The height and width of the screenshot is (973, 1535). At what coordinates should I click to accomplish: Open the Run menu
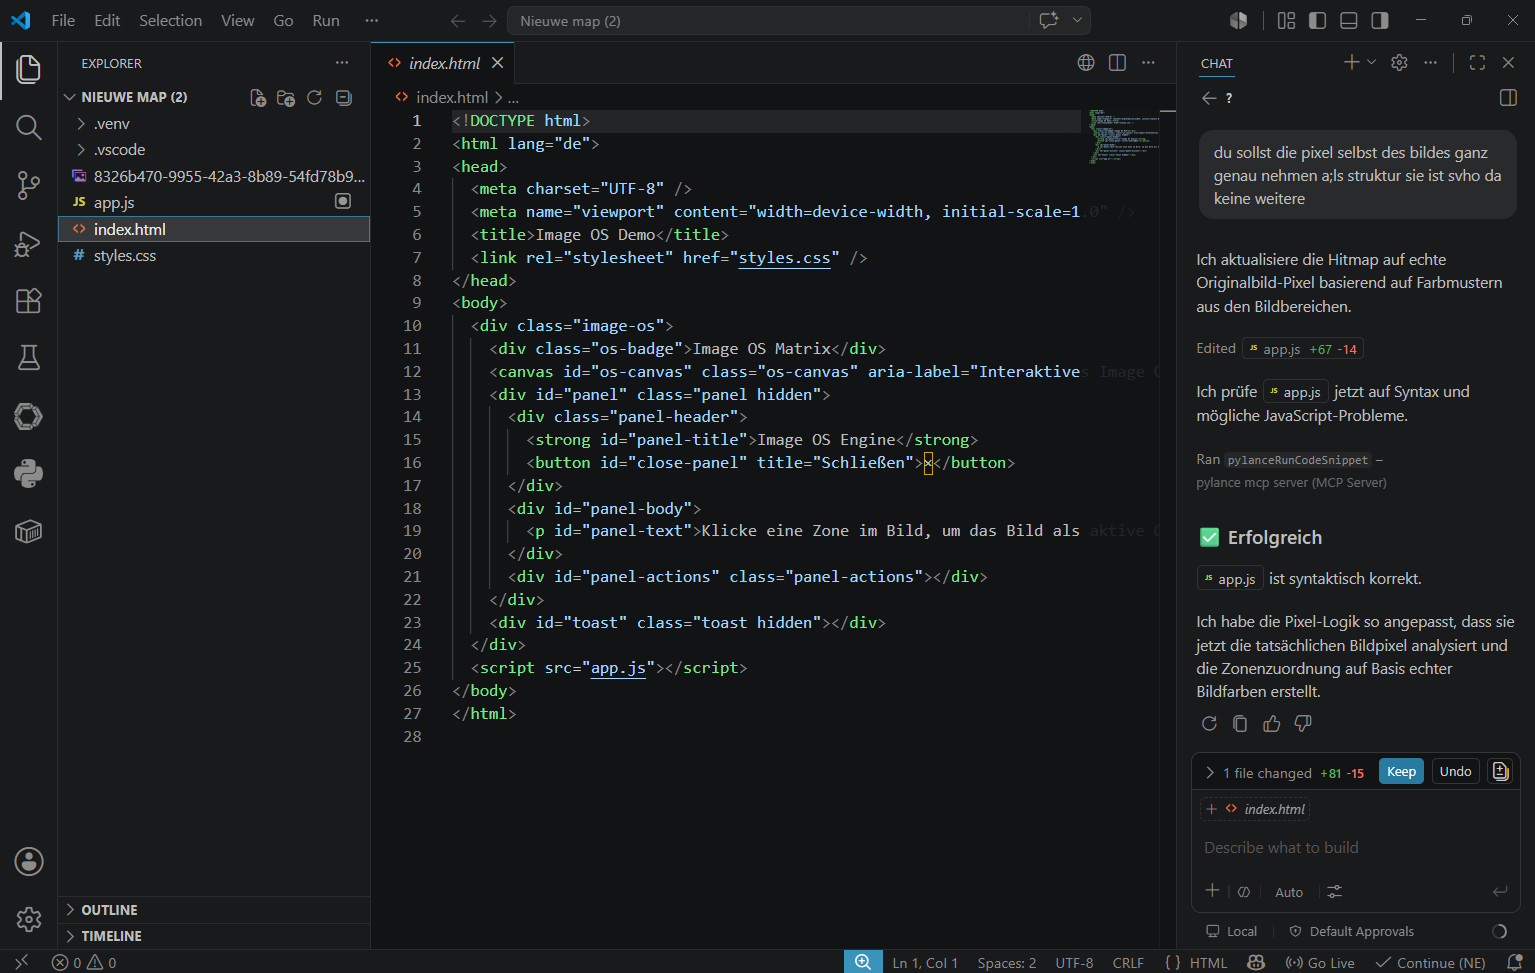pos(326,20)
